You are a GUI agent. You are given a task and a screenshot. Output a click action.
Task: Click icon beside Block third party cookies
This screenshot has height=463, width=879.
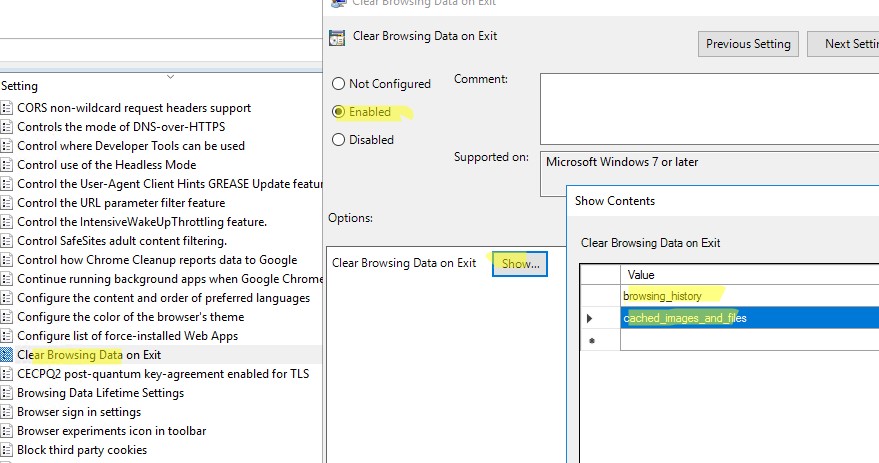[6, 450]
